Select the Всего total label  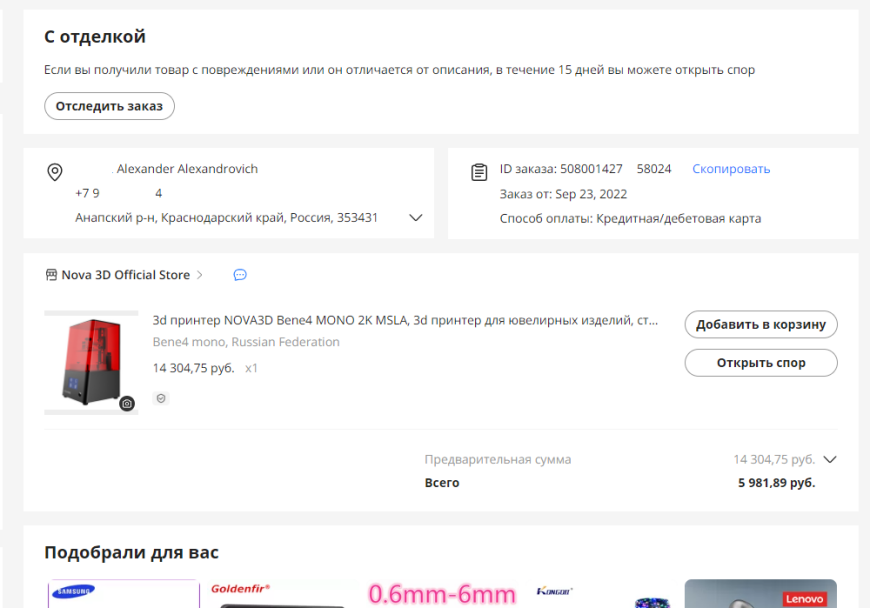pyautogui.click(x=442, y=483)
